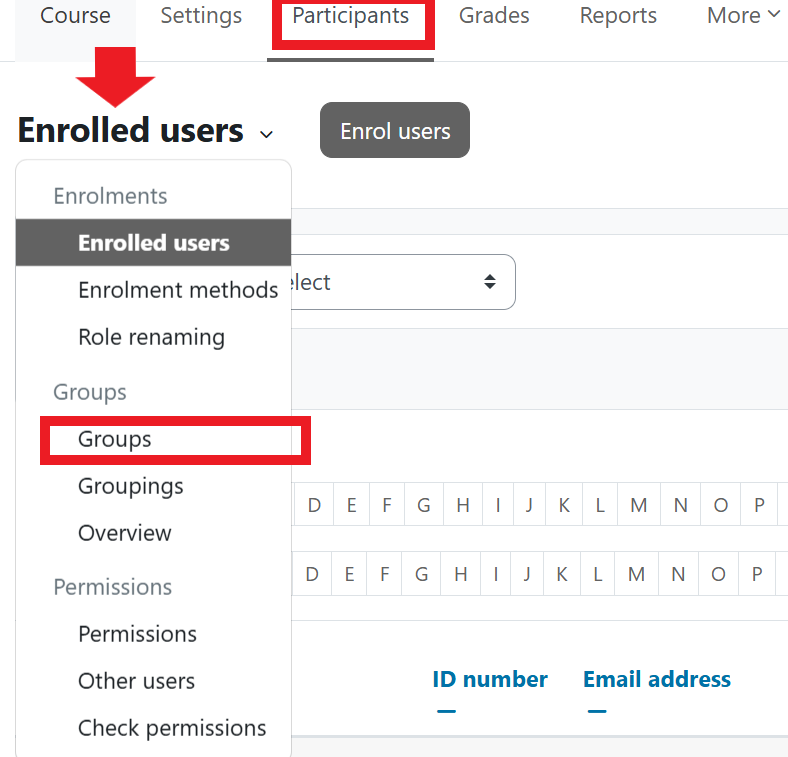This screenshot has height=757, width=788.
Task: Choose Enrolment methods from the menu
Action: [178, 290]
